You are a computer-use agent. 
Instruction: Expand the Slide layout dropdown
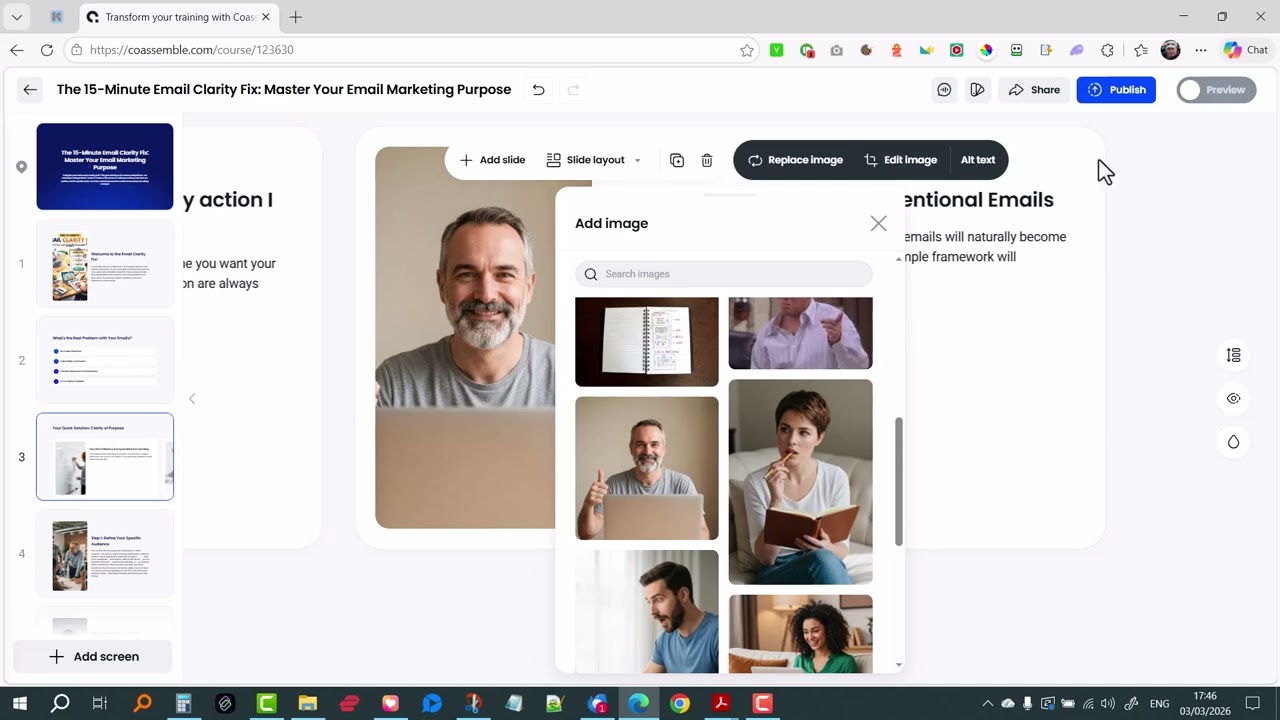(x=594, y=160)
